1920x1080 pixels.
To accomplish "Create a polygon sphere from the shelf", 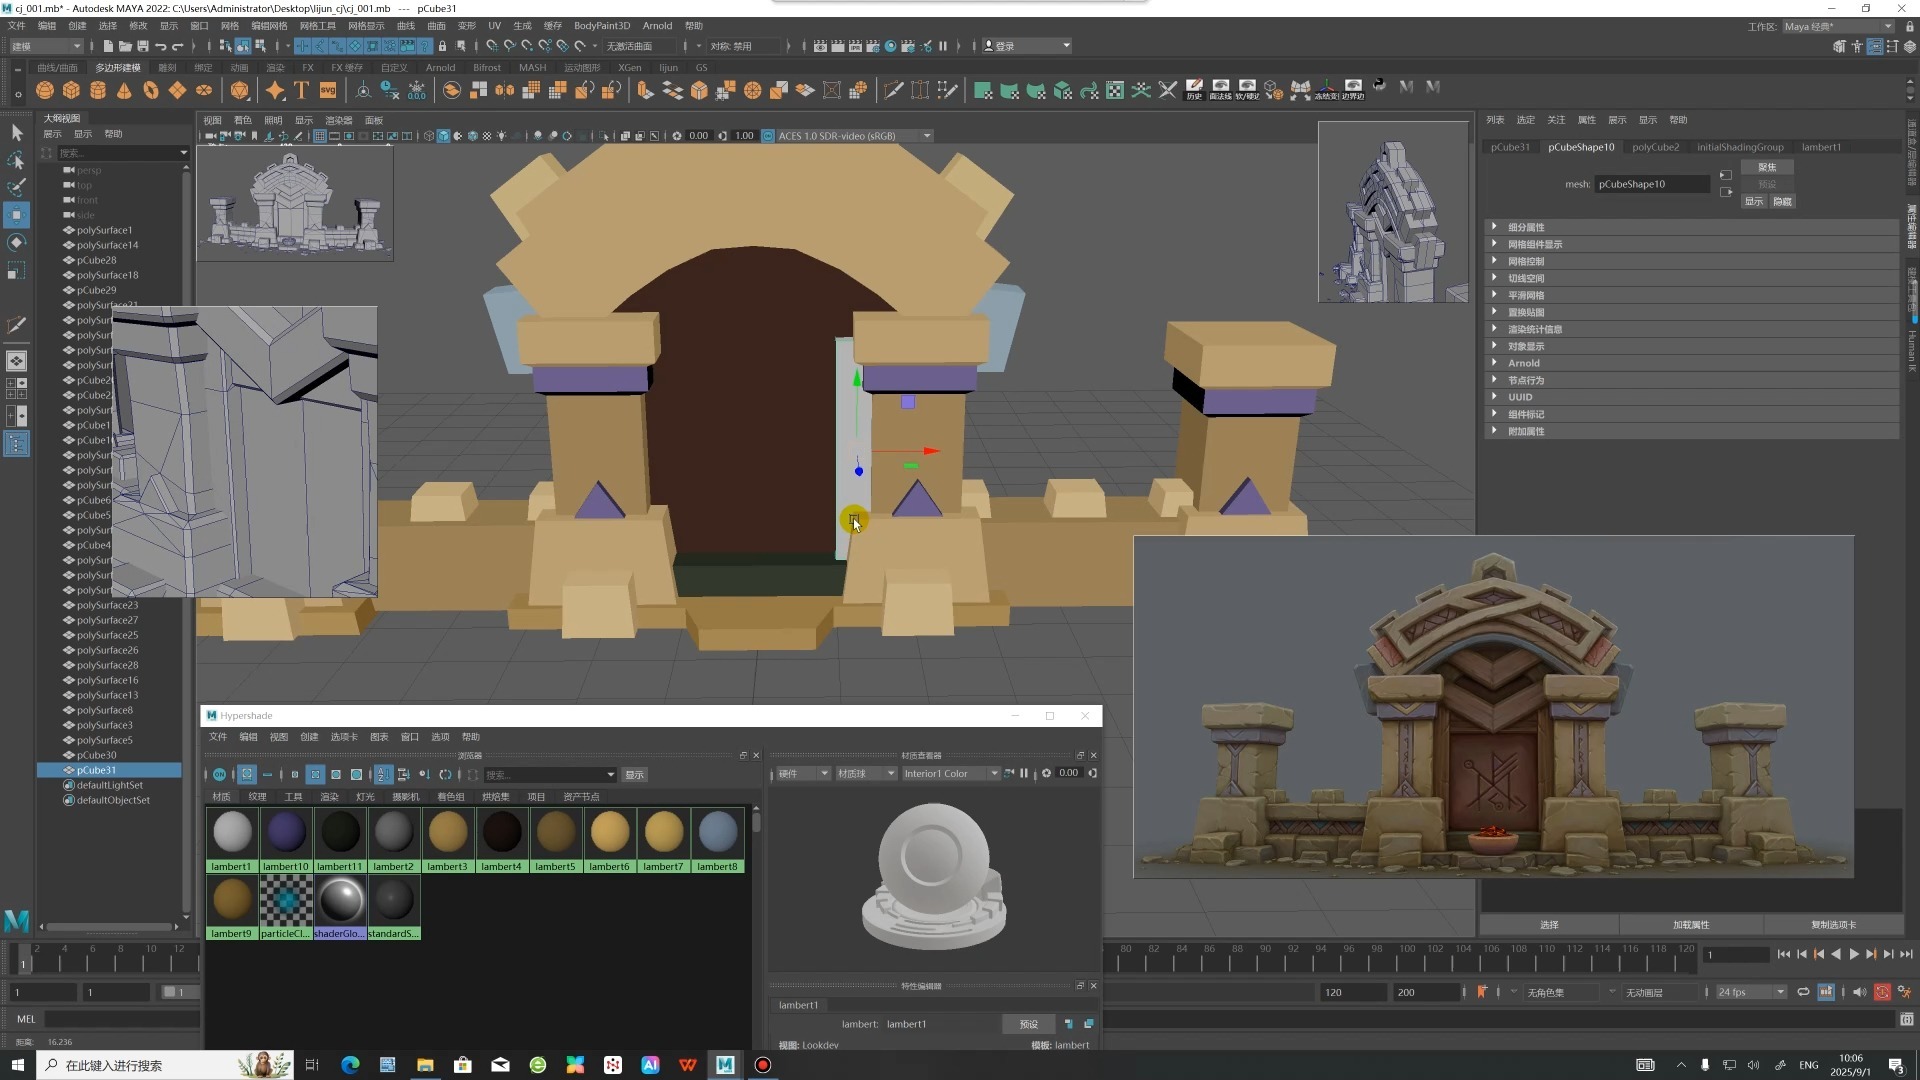I will 45,90.
